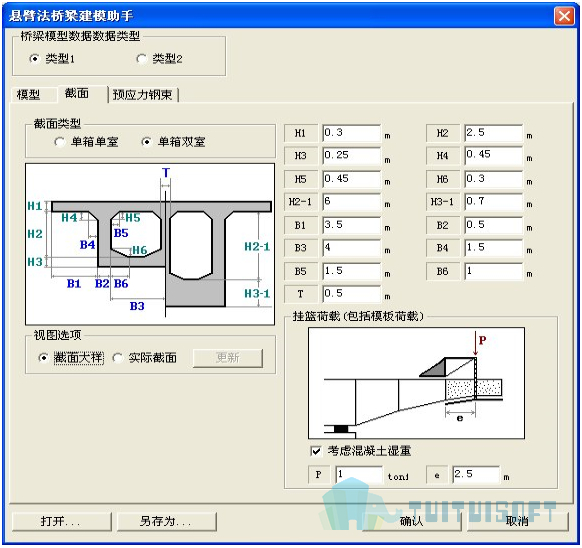Click the B5 input field
Viewport: 582px width, 548px height.
[352, 271]
